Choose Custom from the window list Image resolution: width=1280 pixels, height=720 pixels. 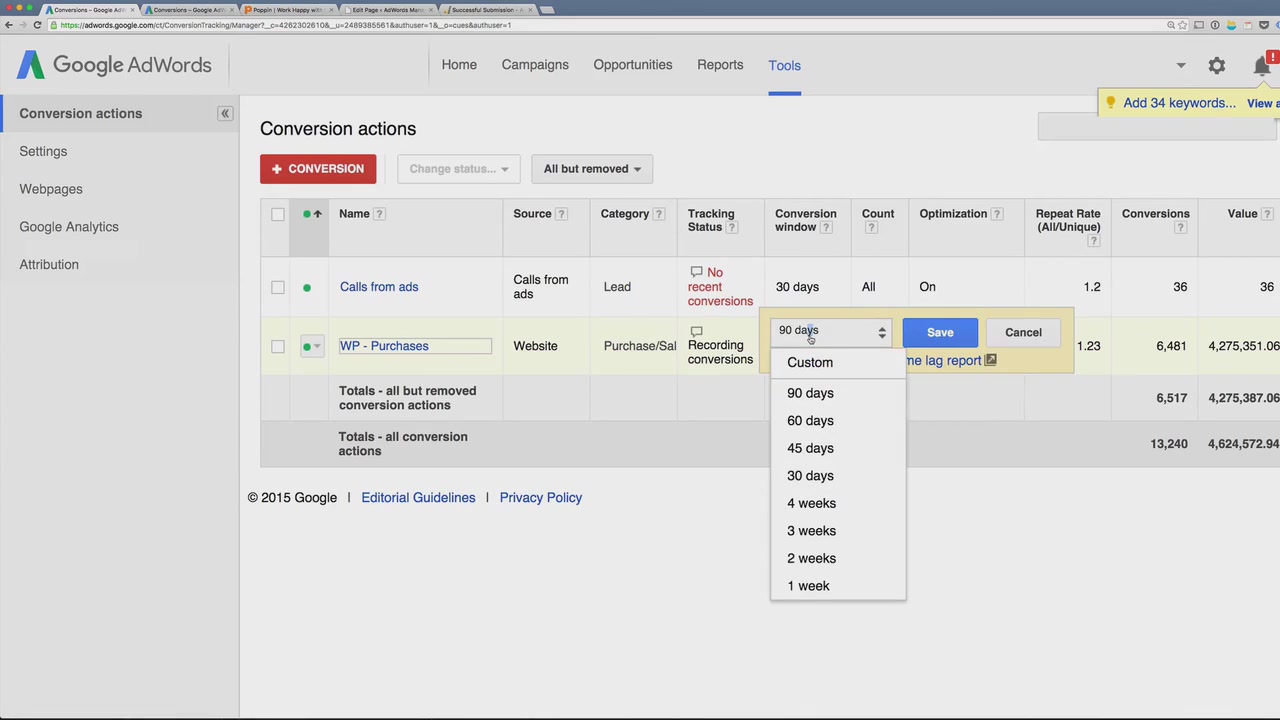[x=838, y=363]
